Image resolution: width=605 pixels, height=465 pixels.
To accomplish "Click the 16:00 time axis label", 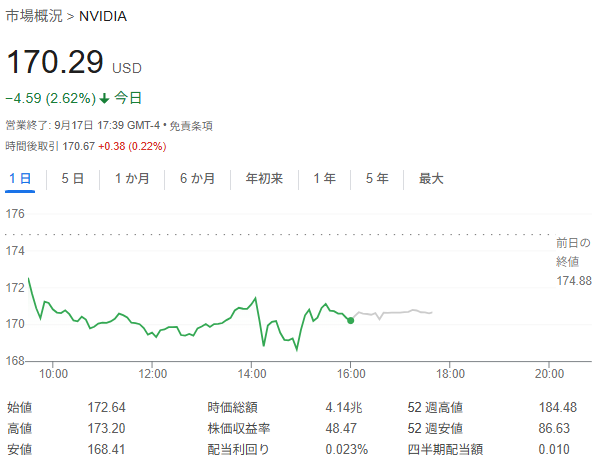I will [x=351, y=374].
